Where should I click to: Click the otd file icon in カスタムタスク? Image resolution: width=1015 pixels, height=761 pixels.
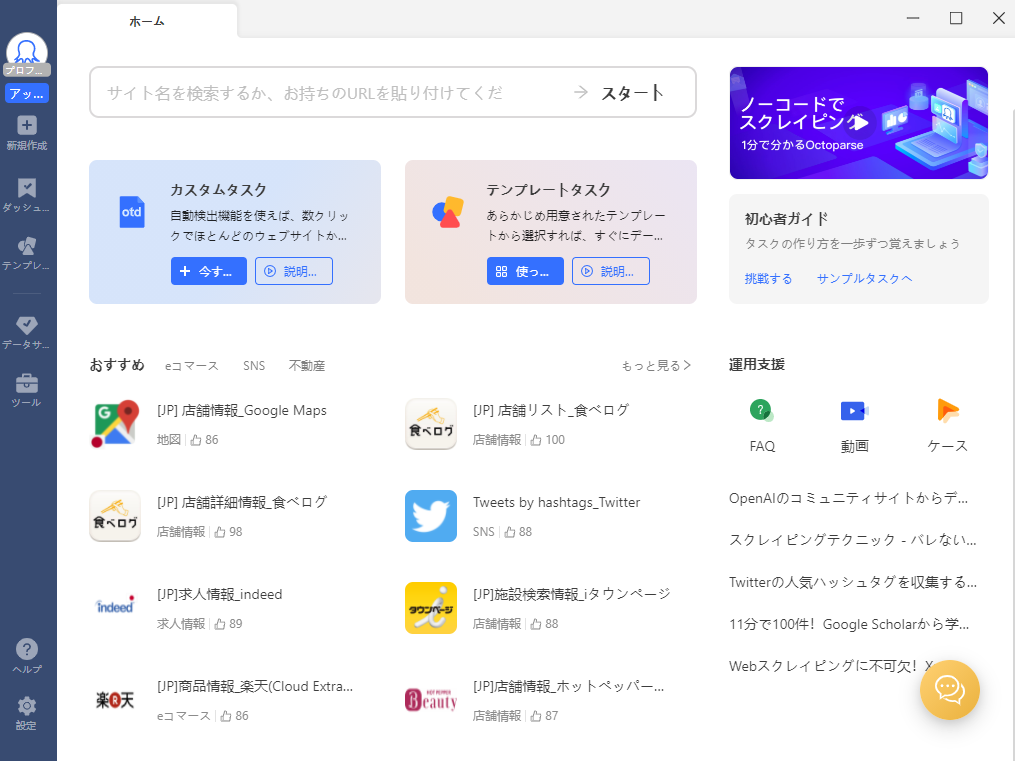131,212
